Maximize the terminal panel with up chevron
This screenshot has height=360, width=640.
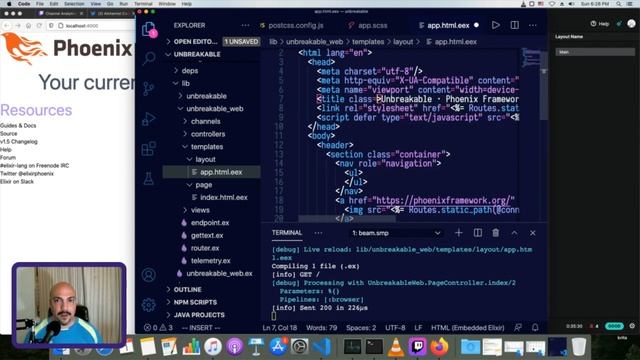coord(514,233)
